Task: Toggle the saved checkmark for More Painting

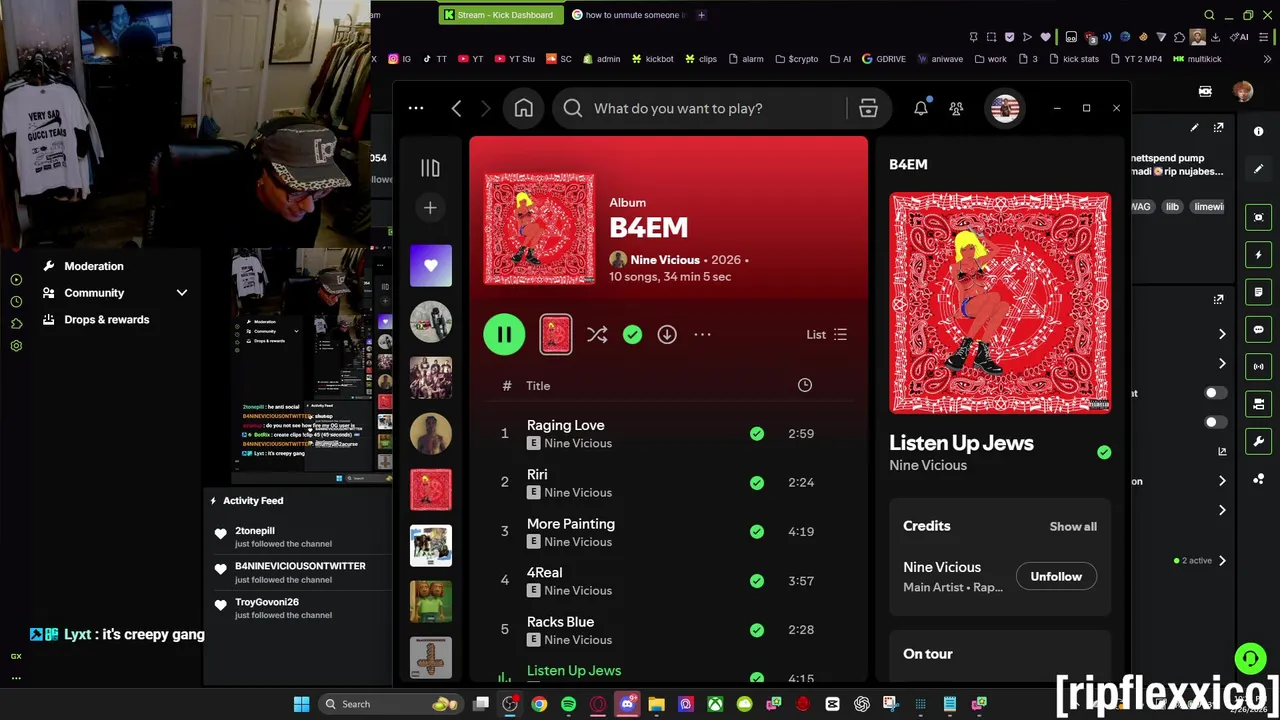Action: pyautogui.click(x=757, y=532)
